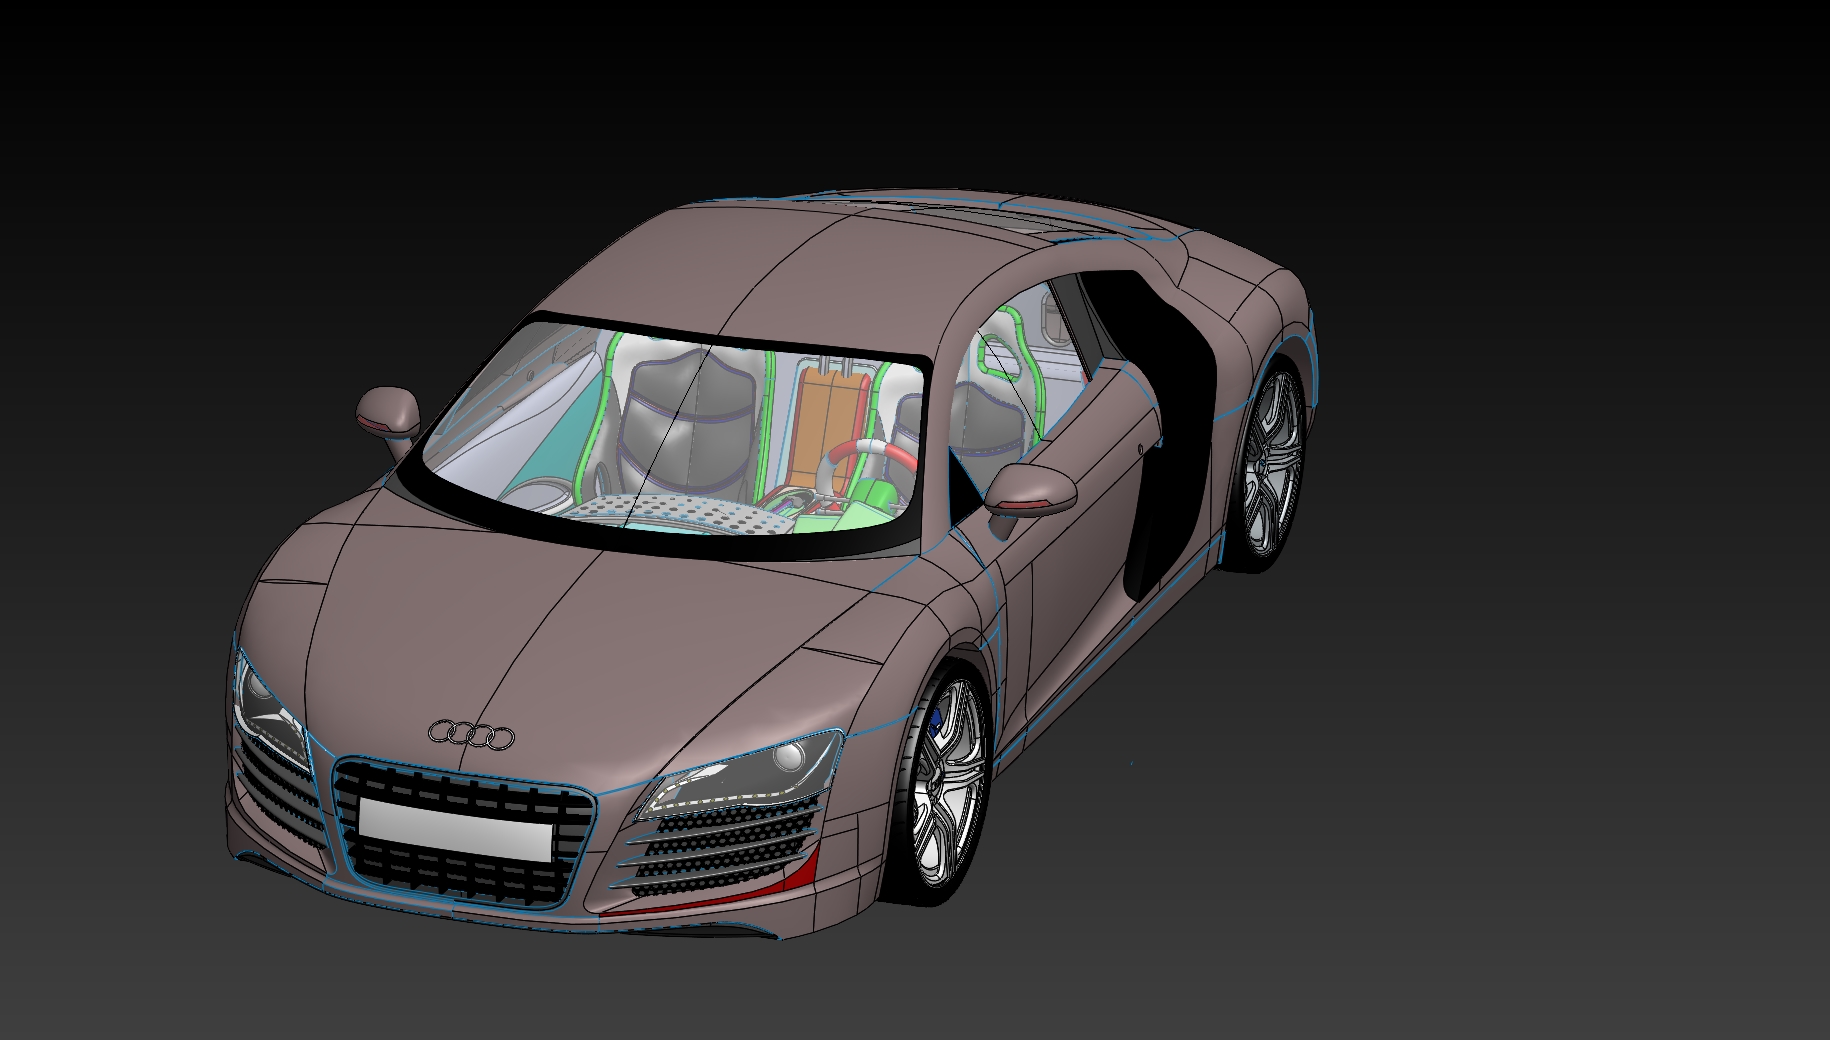Click the side mirror near the open door
The image size is (1830, 1040).
(x=1030, y=489)
